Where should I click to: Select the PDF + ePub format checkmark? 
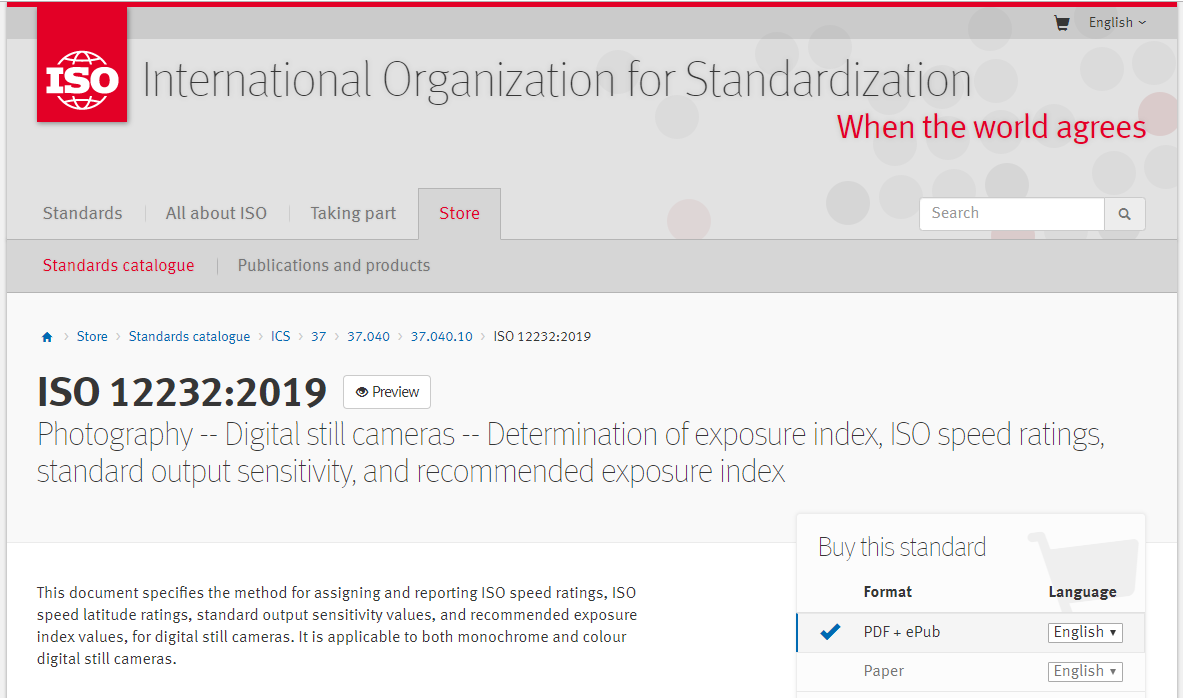(830, 632)
